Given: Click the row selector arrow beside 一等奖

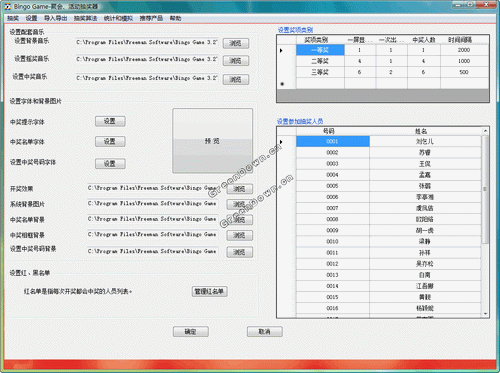Looking at the screenshot, I should [x=282, y=50].
